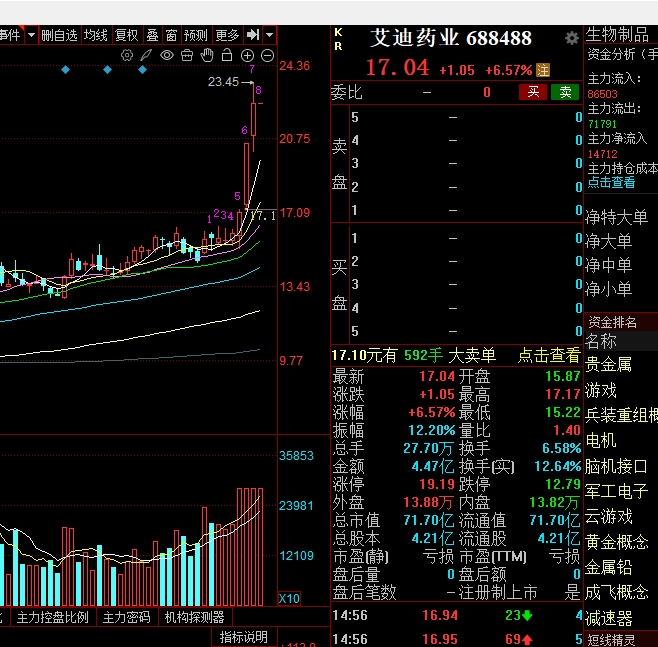Toggle the eye visibility icon
Image resolution: width=658 pixels, height=647 pixels.
(x=167, y=55)
